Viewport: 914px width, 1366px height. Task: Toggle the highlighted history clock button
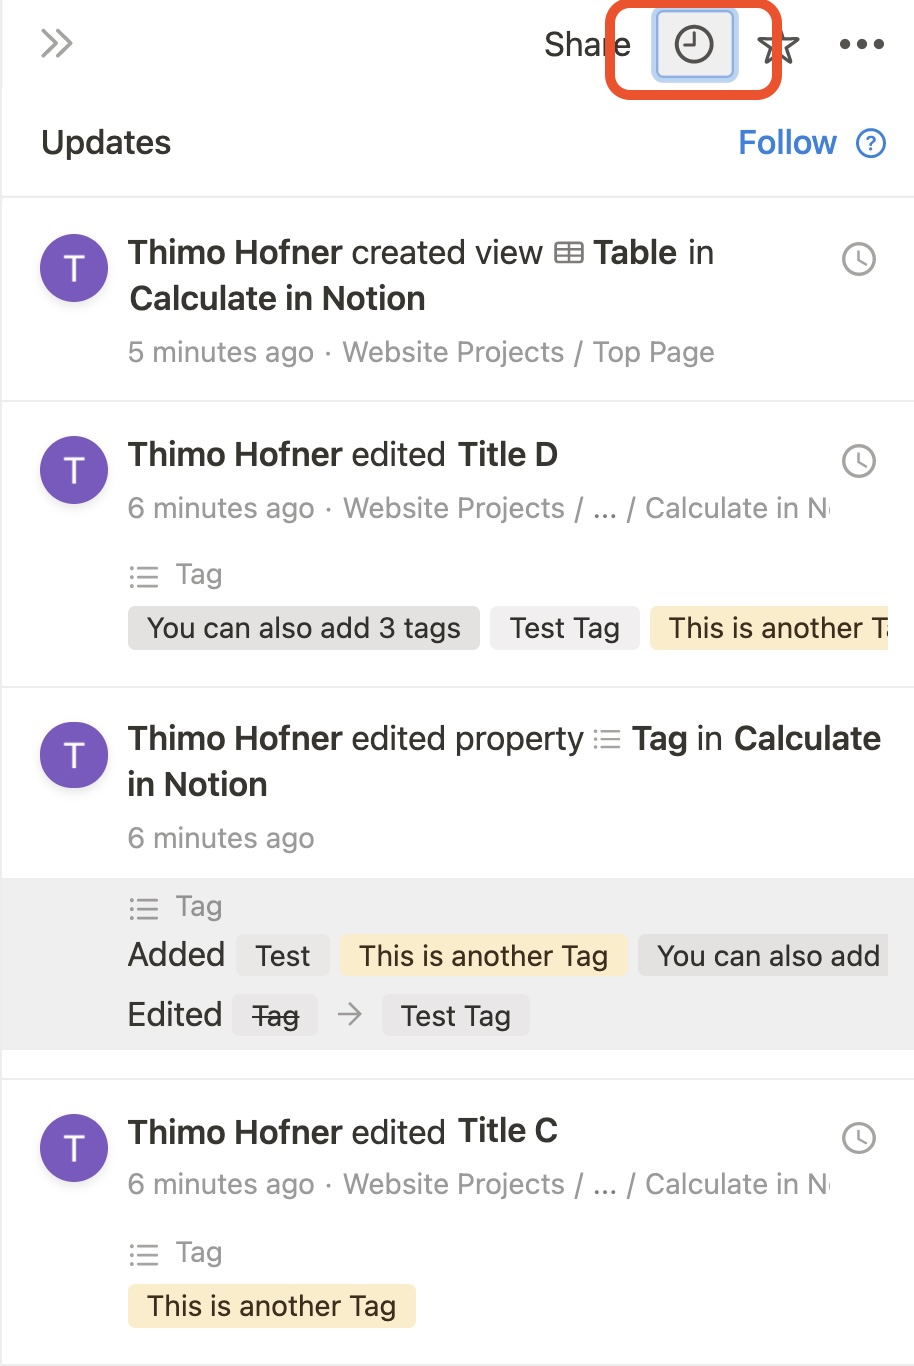coord(694,44)
